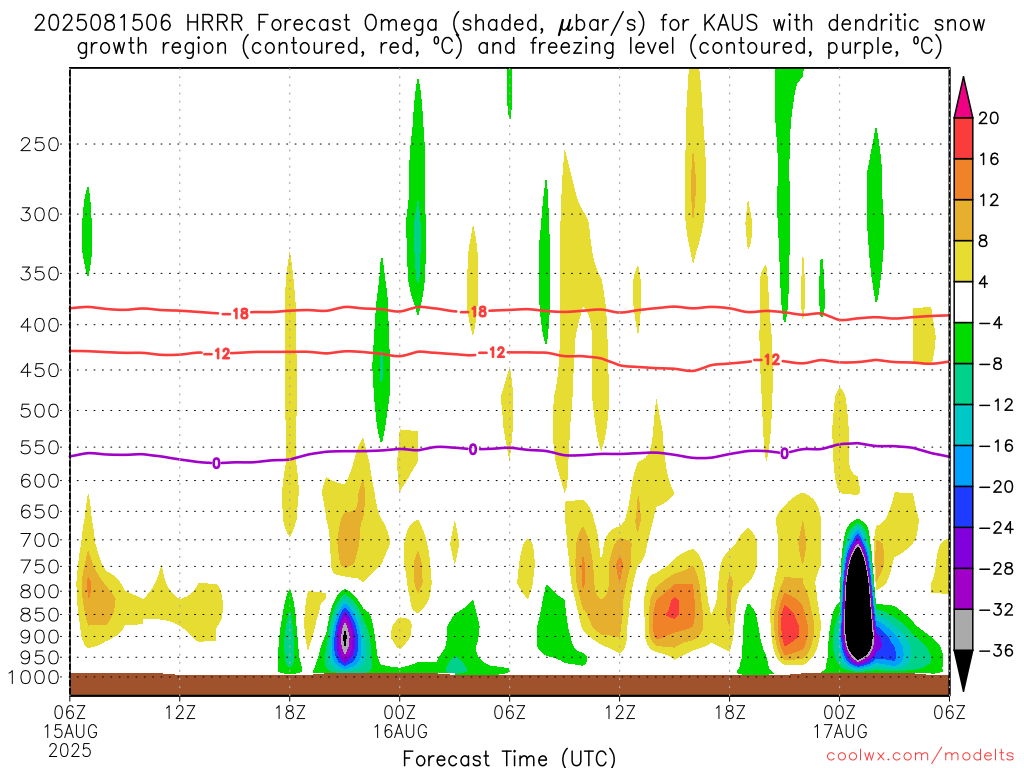Select the 250 pressure level label

[x=40, y=144]
